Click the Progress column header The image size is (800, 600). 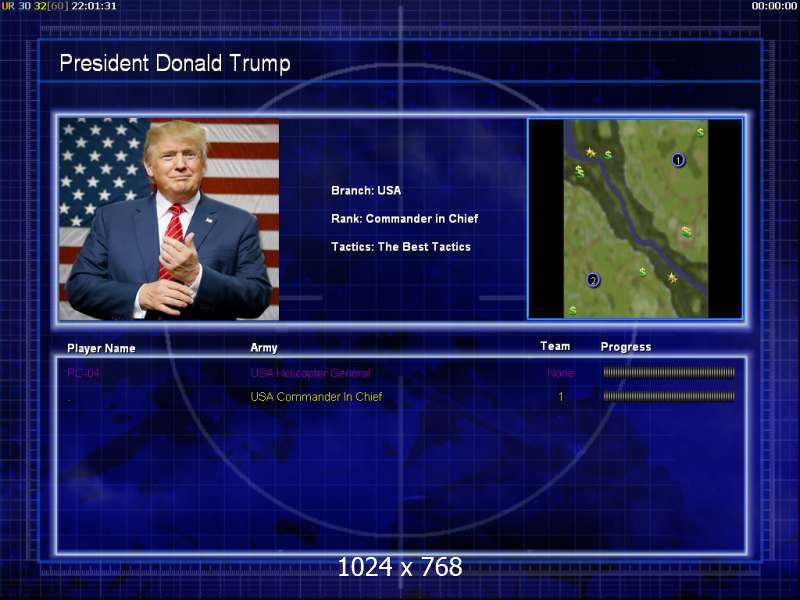(x=626, y=347)
